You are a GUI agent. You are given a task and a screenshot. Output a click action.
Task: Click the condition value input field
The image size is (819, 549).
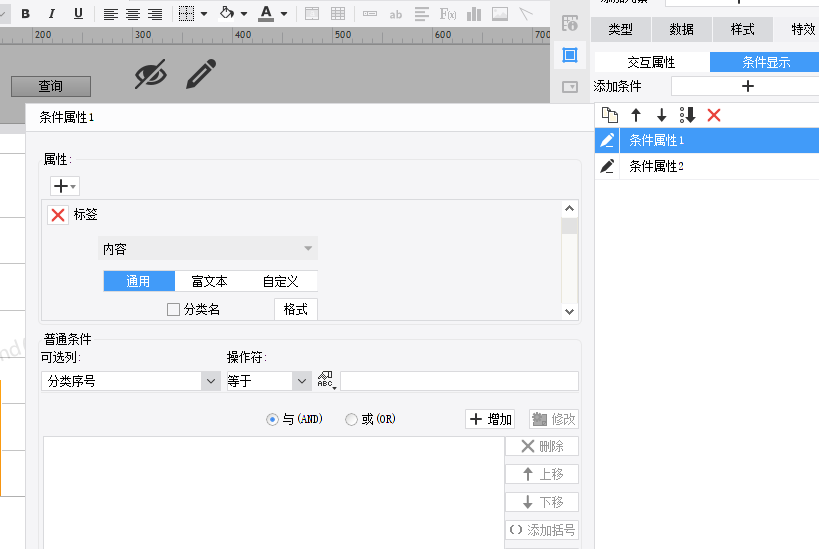[x=459, y=381]
